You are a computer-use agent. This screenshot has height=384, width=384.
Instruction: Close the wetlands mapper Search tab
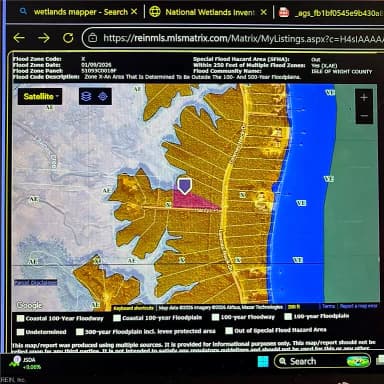[134, 12]
